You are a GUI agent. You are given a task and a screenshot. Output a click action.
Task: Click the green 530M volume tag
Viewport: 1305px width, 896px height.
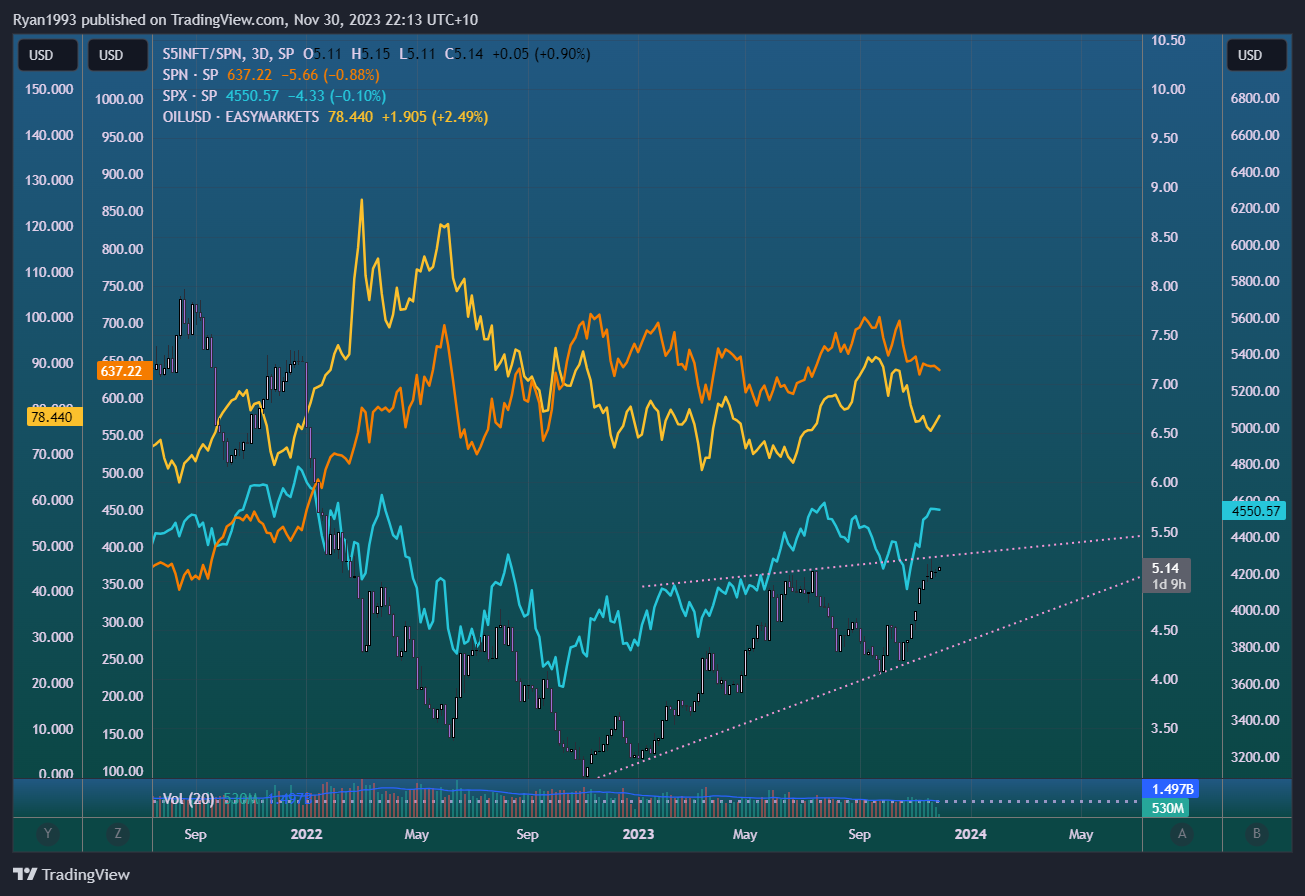1168,807
